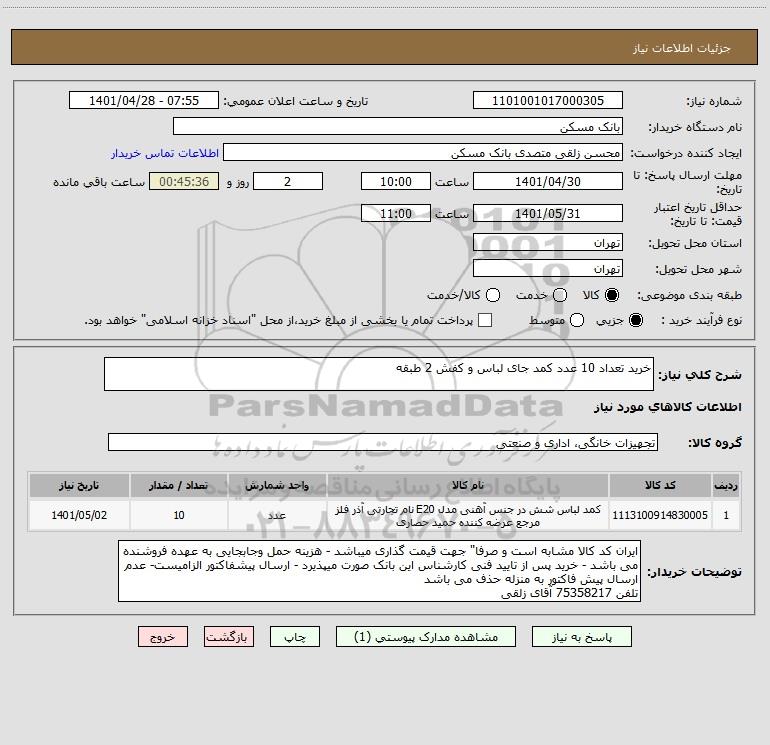The image size is (770, 745).
Task: Click the need date cell 1401/05/02
Action: (79, 515)
